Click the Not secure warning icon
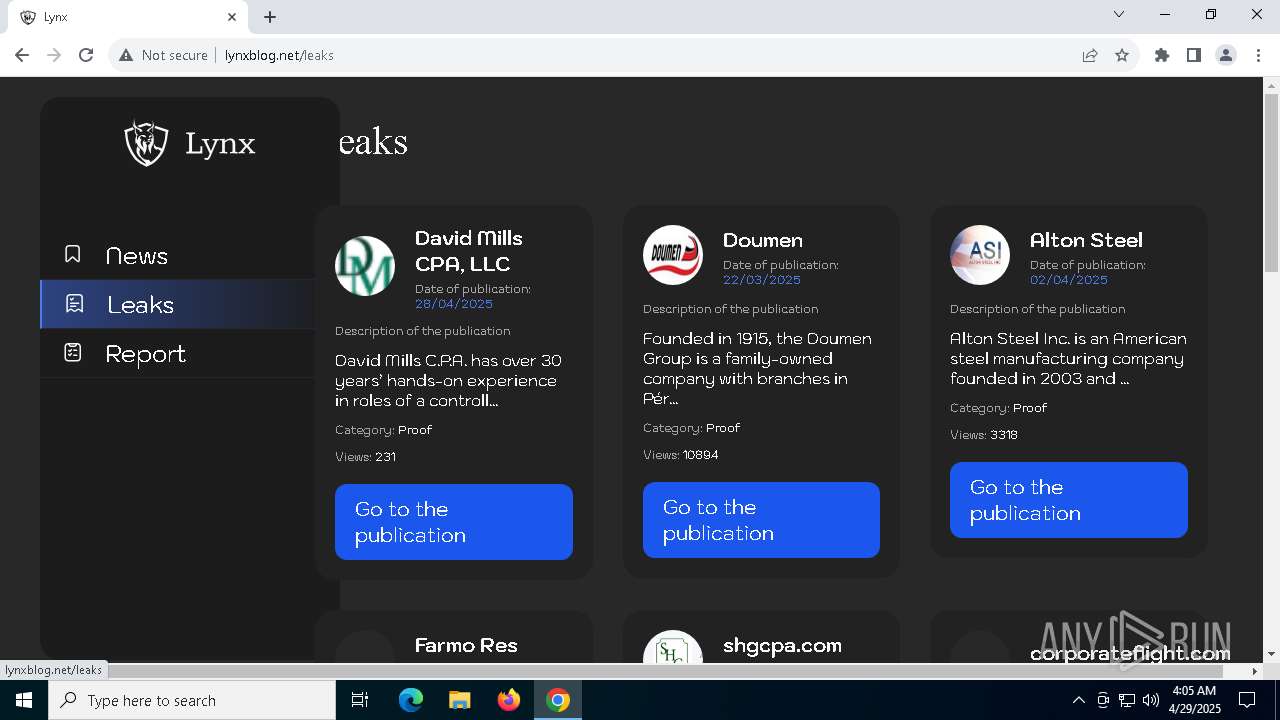This screenshot has width=1280, height=720. click(x=126, y=55)
